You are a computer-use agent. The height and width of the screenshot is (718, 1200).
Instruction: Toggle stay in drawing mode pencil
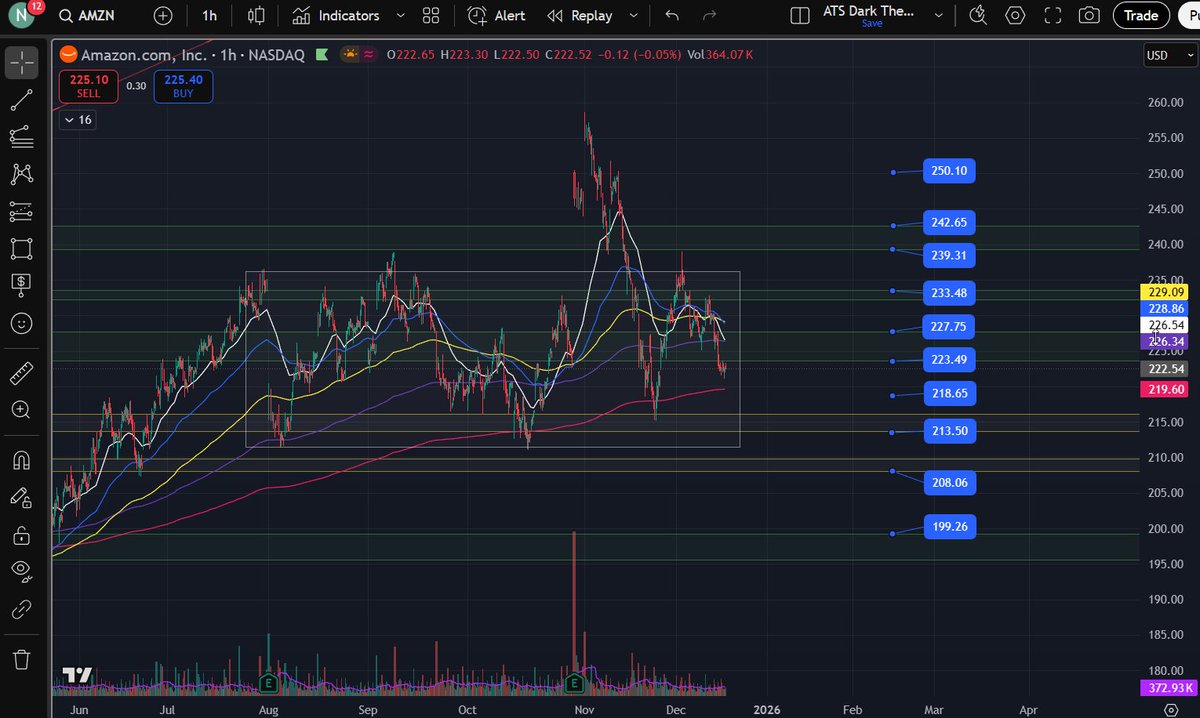(21, 497)
